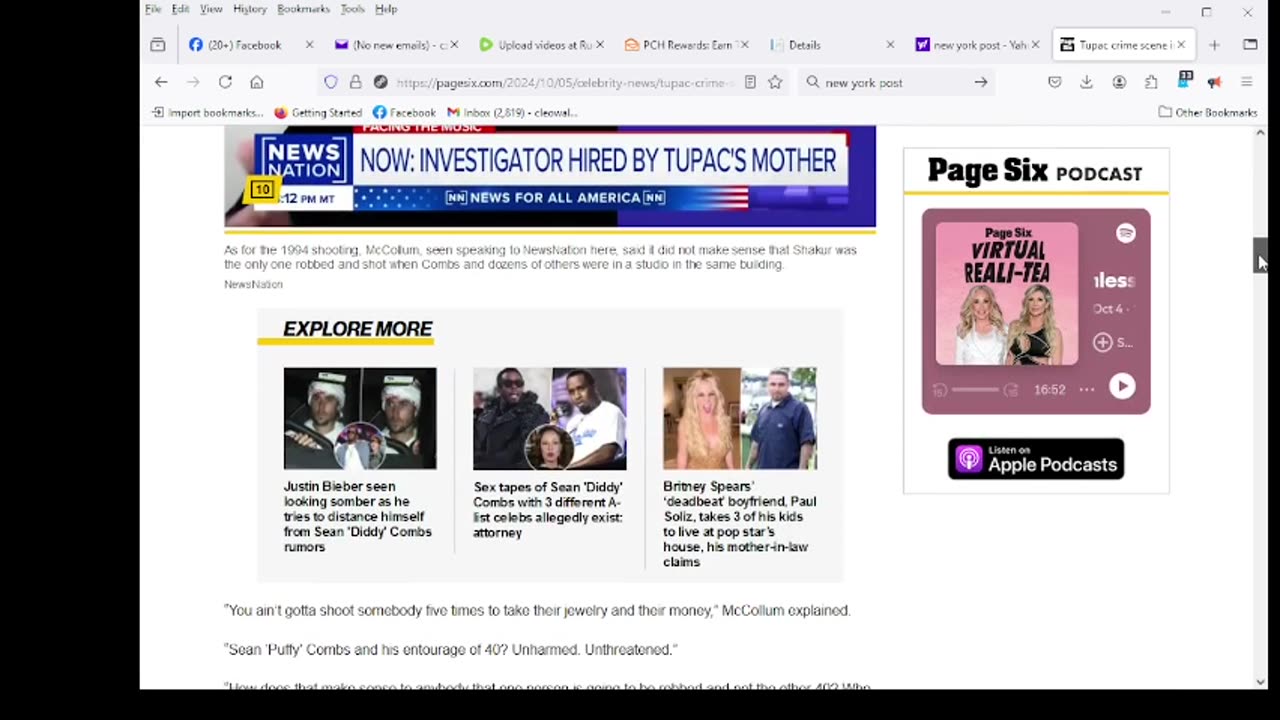Open 'Import bookmarks...' bookmark item

tap(207, 113)
